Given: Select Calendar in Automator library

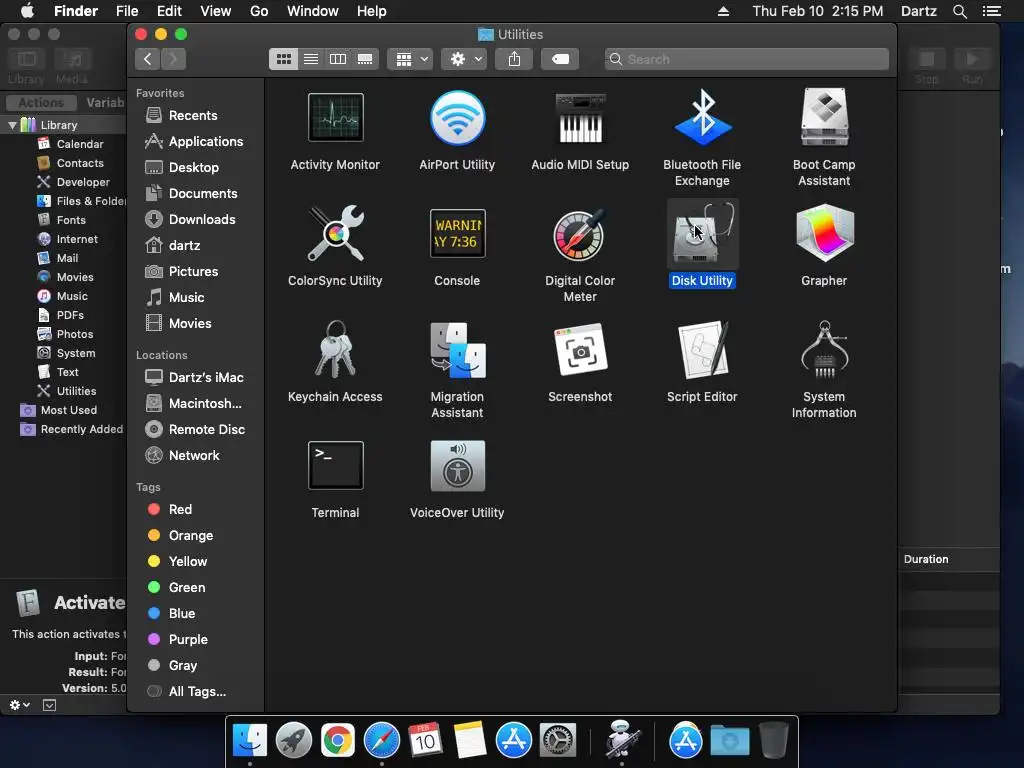Looking at the screenshot, I should pyautogui.click(x=71, y=144).
